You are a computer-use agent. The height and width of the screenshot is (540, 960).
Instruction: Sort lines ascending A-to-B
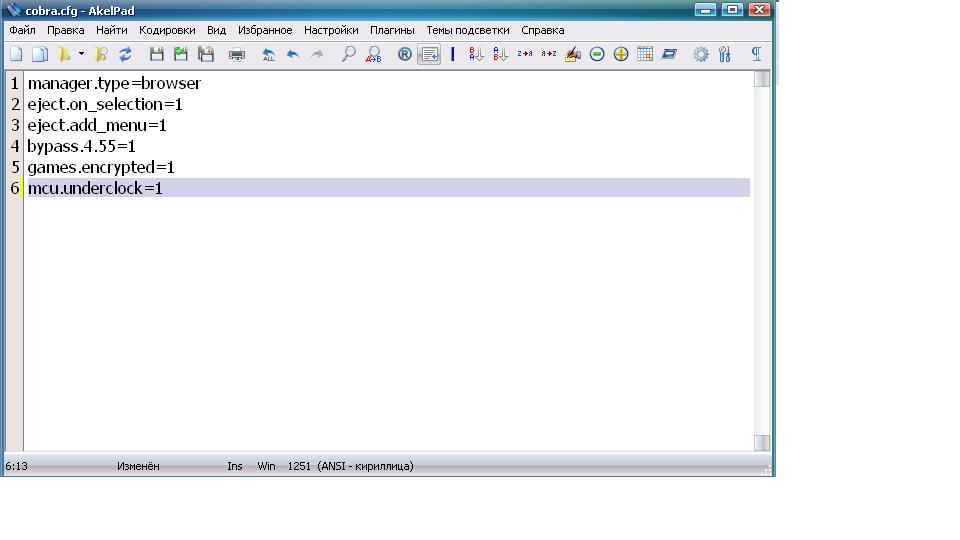point(500,54)
